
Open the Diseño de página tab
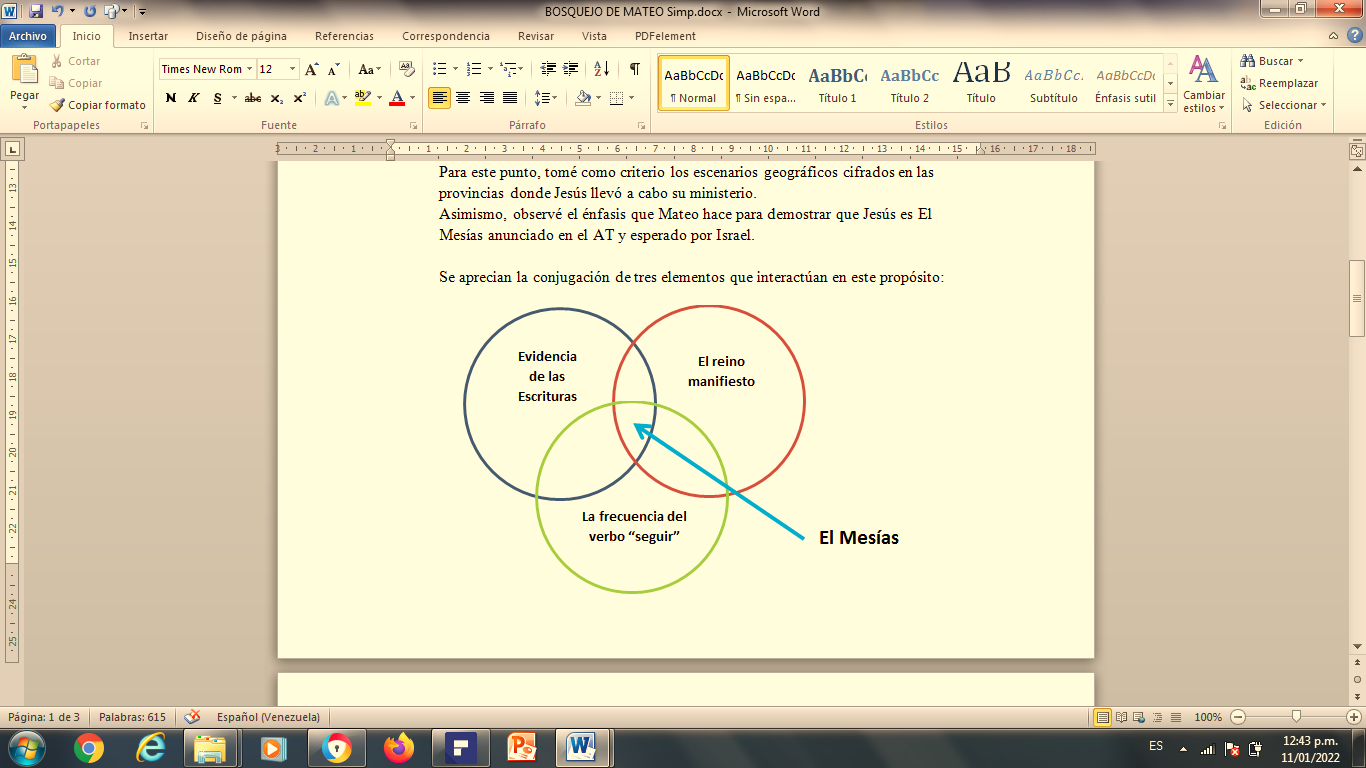tap(241, 36)
